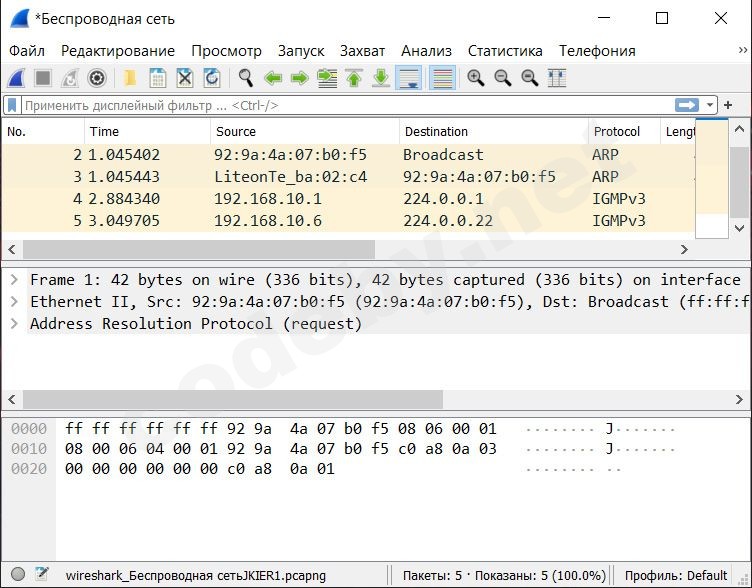Click hex offset 0000 row bytes
752x588 pixels.
coord(281,428)
